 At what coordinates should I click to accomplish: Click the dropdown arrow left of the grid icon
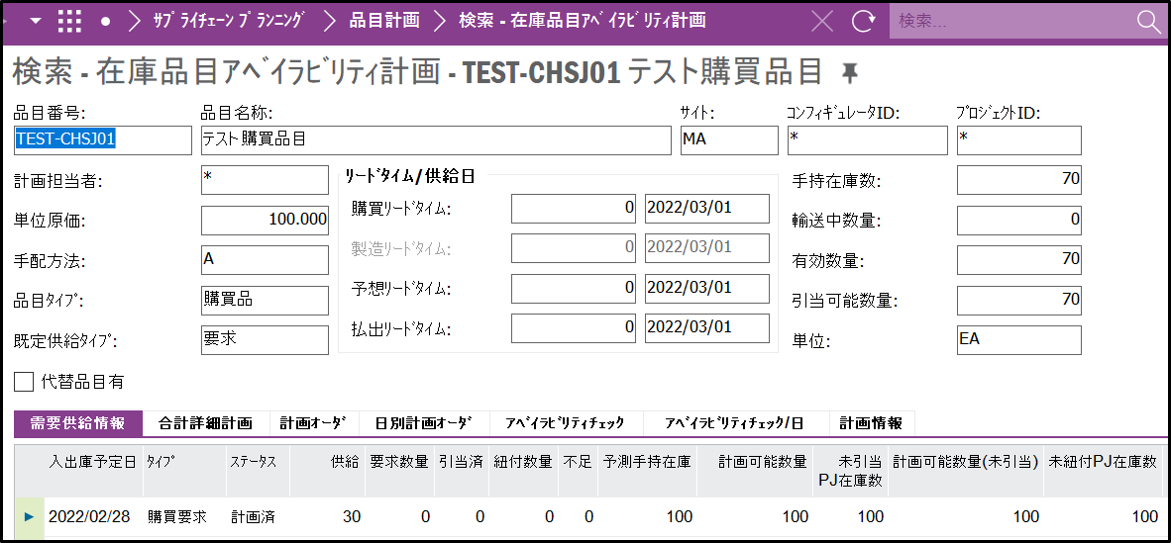(x=36, y=21)
